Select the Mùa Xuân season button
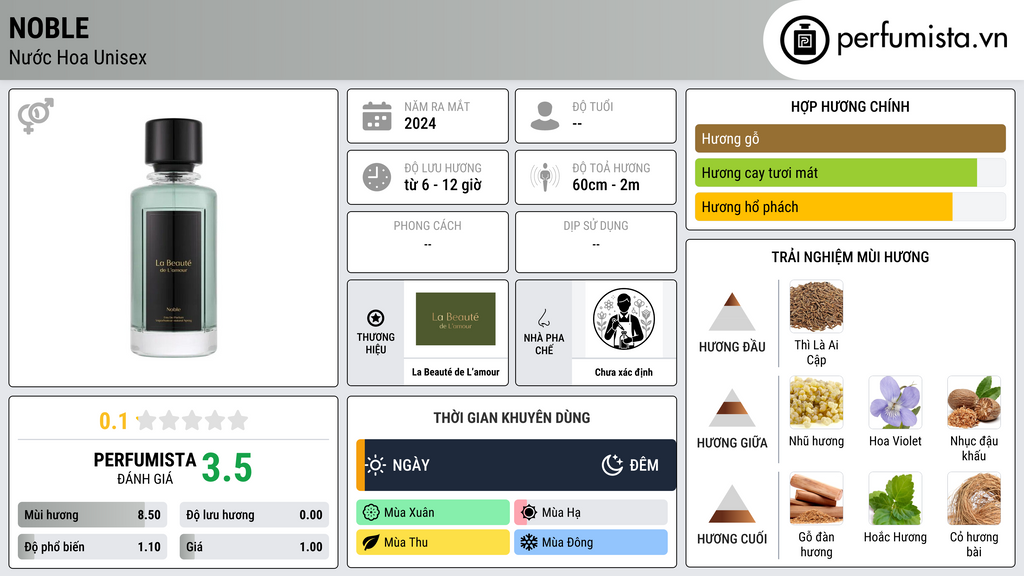Image resolution: width=1024 pixels, height=576 pixels. coord(433,513)
